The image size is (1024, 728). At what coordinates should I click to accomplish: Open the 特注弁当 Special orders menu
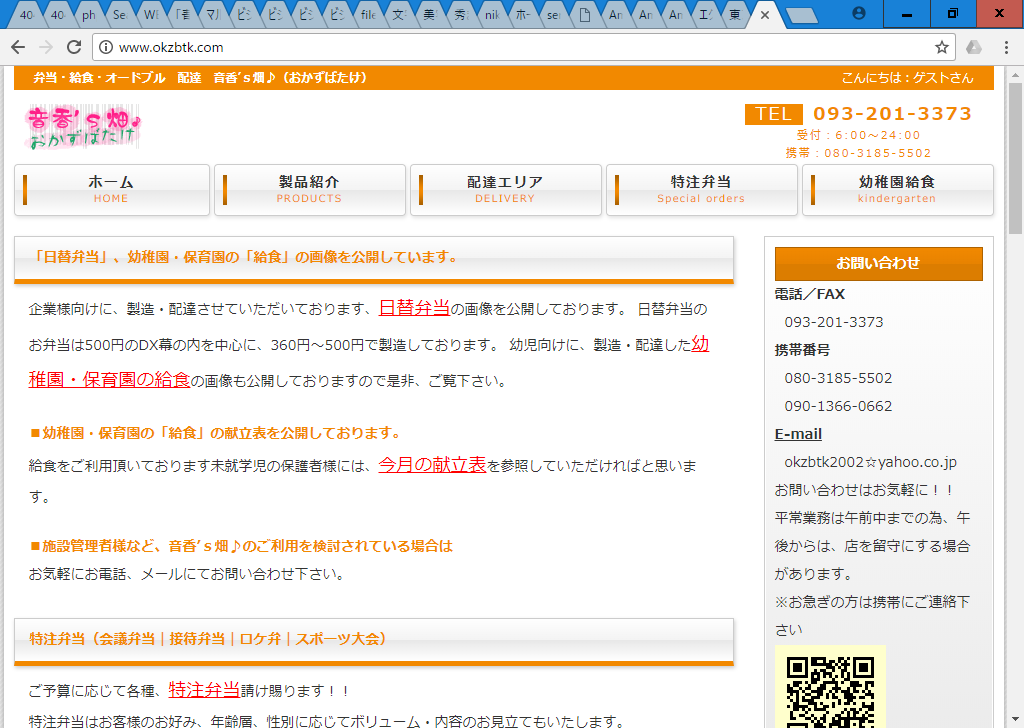701,189
